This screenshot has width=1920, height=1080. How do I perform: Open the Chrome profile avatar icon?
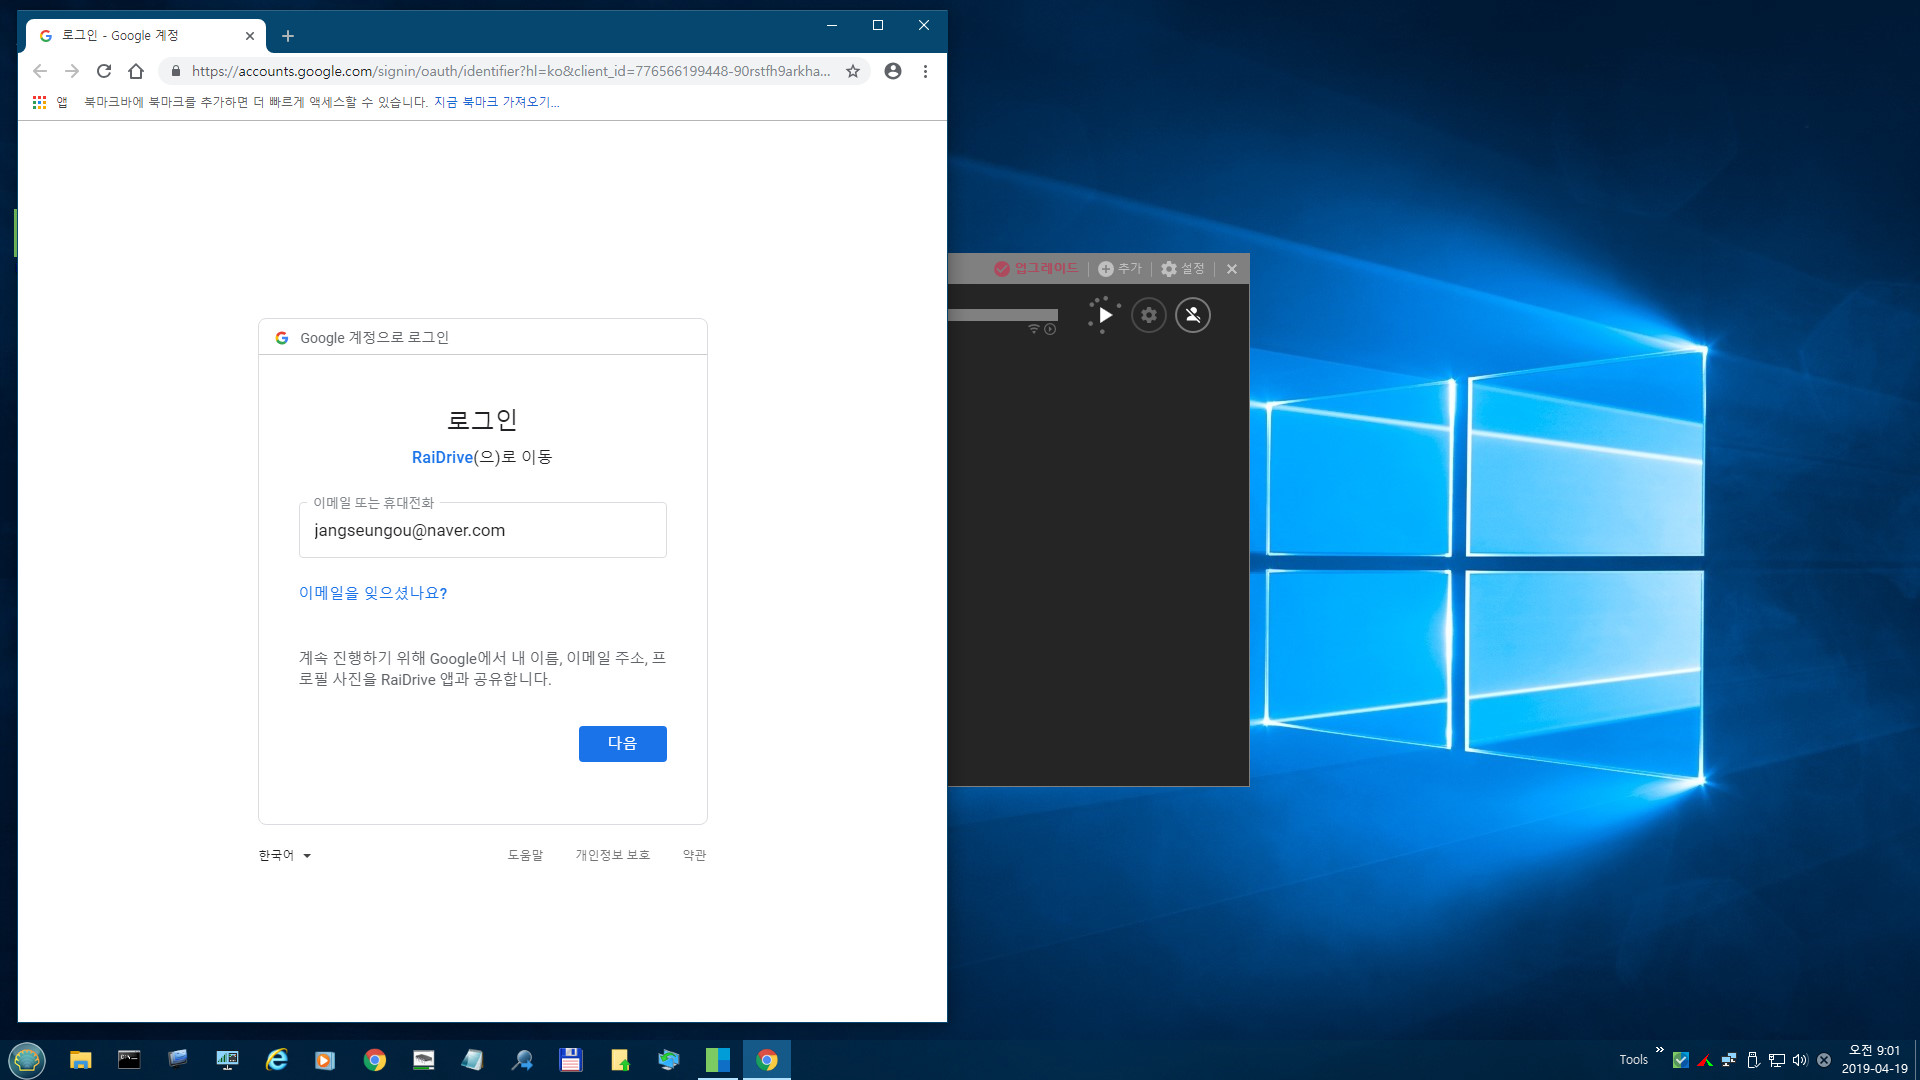893,71
